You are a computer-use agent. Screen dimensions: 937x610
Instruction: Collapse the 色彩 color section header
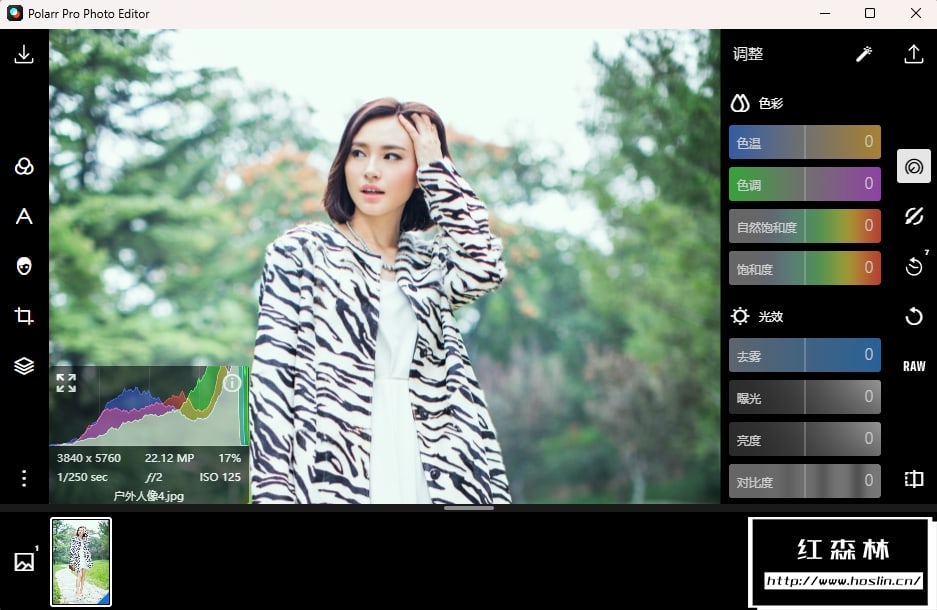[x=757, y=103]
